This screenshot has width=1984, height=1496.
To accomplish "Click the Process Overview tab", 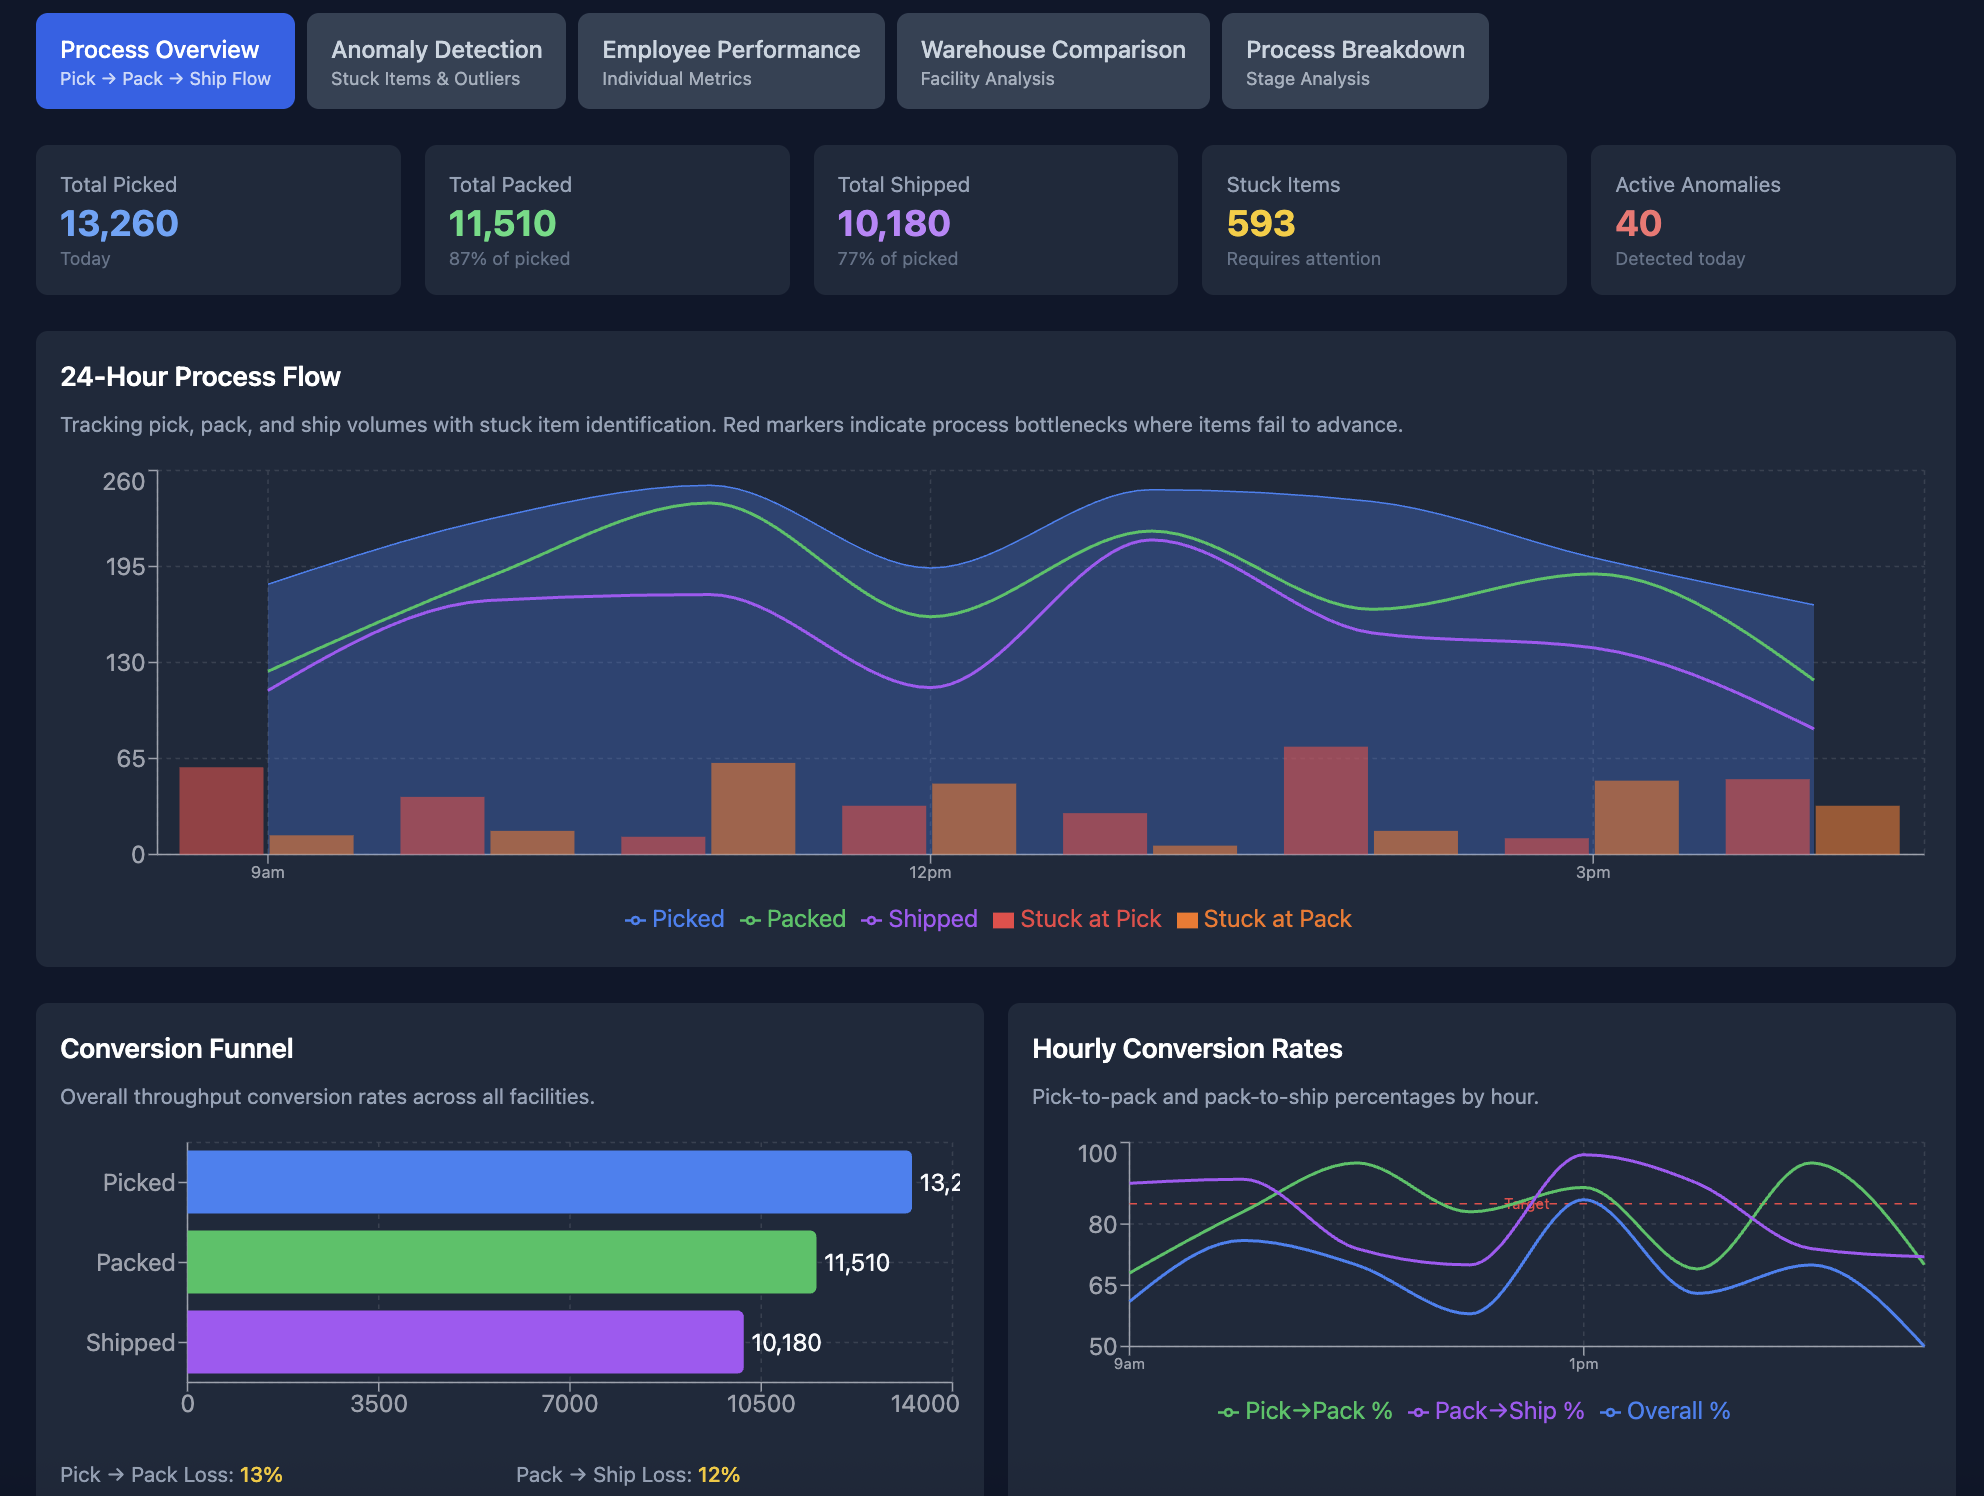I will [x=165, y=61].
